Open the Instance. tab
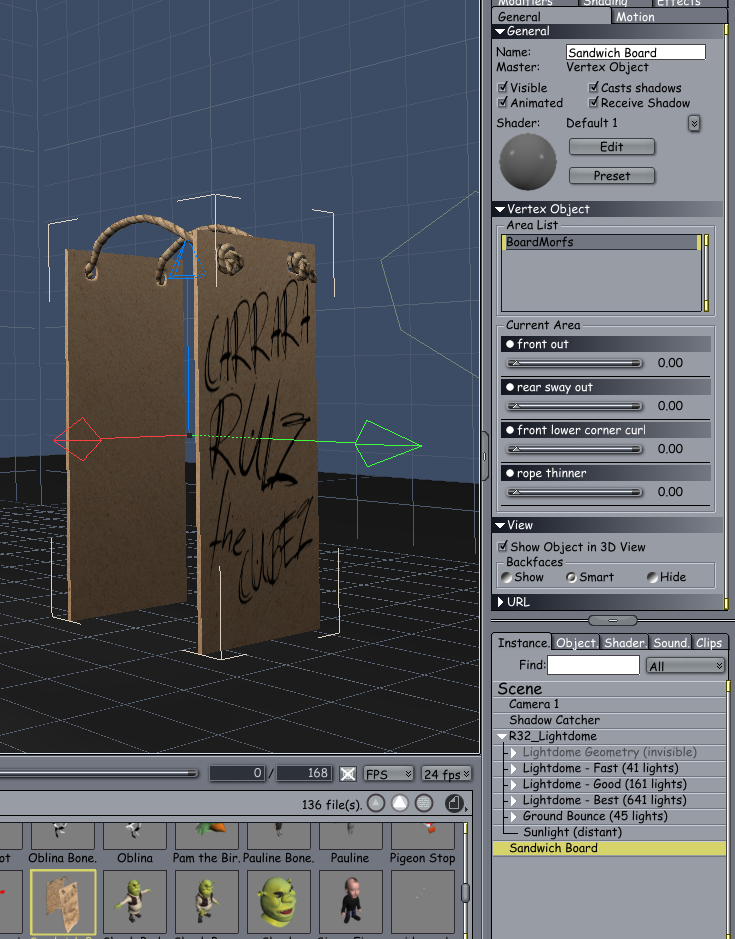Screen dimensions: 735x939 tap(522, 643)
